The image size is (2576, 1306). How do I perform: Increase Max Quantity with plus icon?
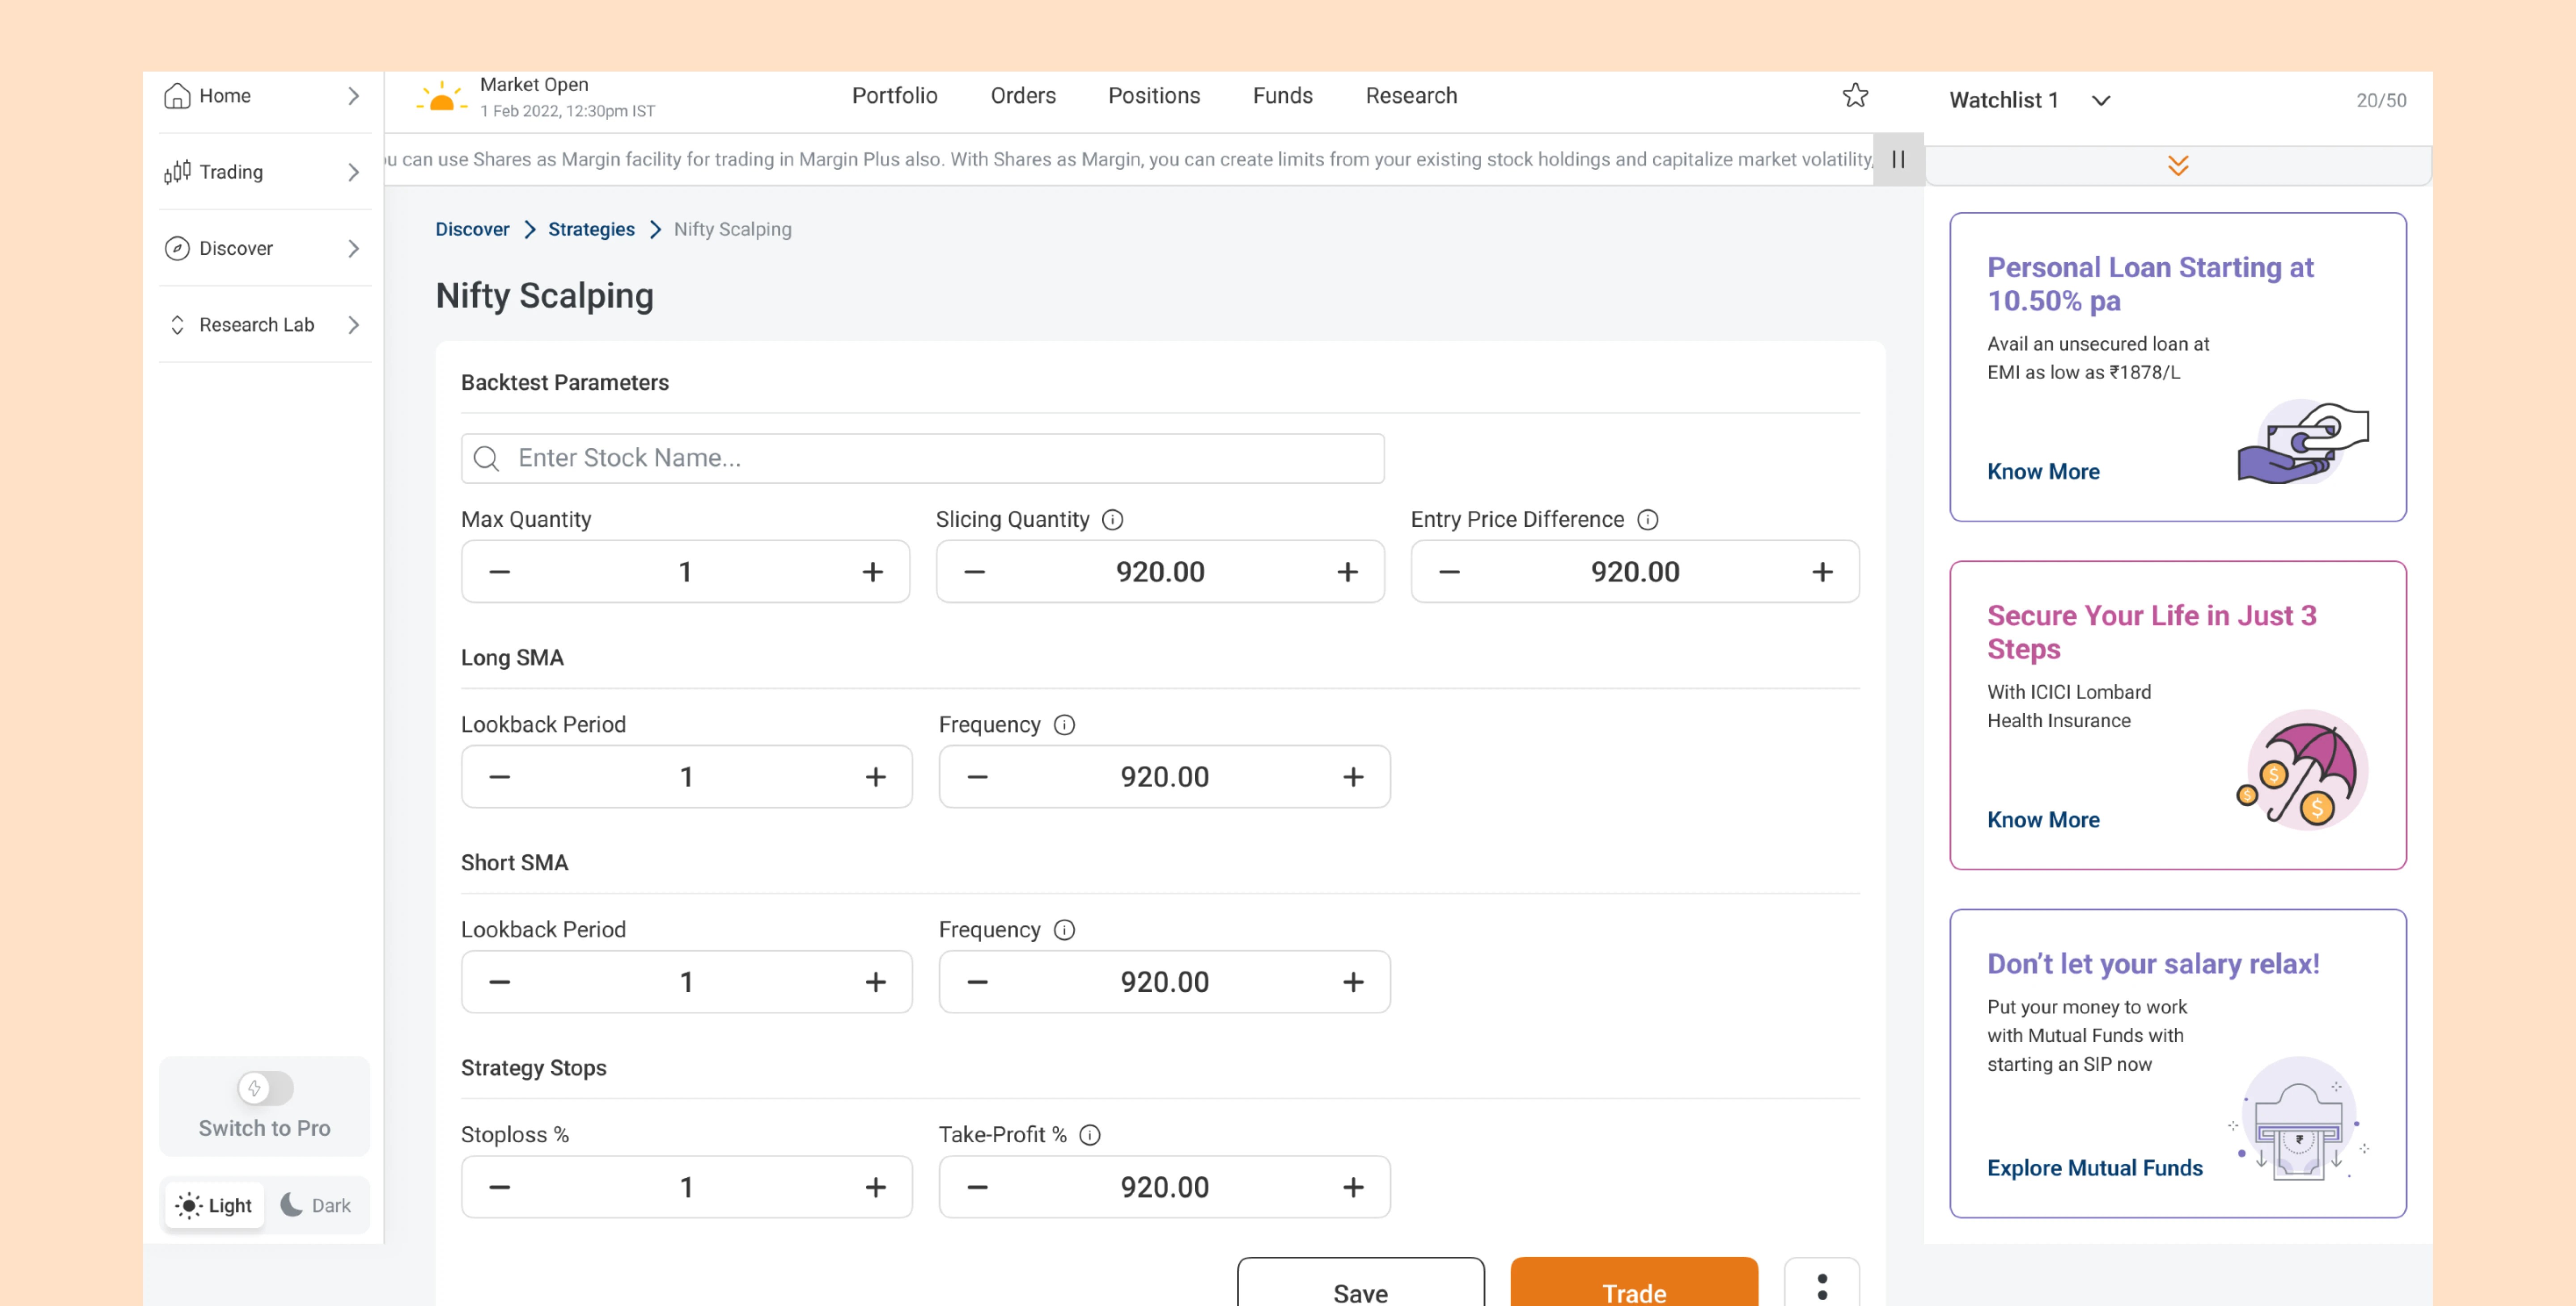click(872, 572)
